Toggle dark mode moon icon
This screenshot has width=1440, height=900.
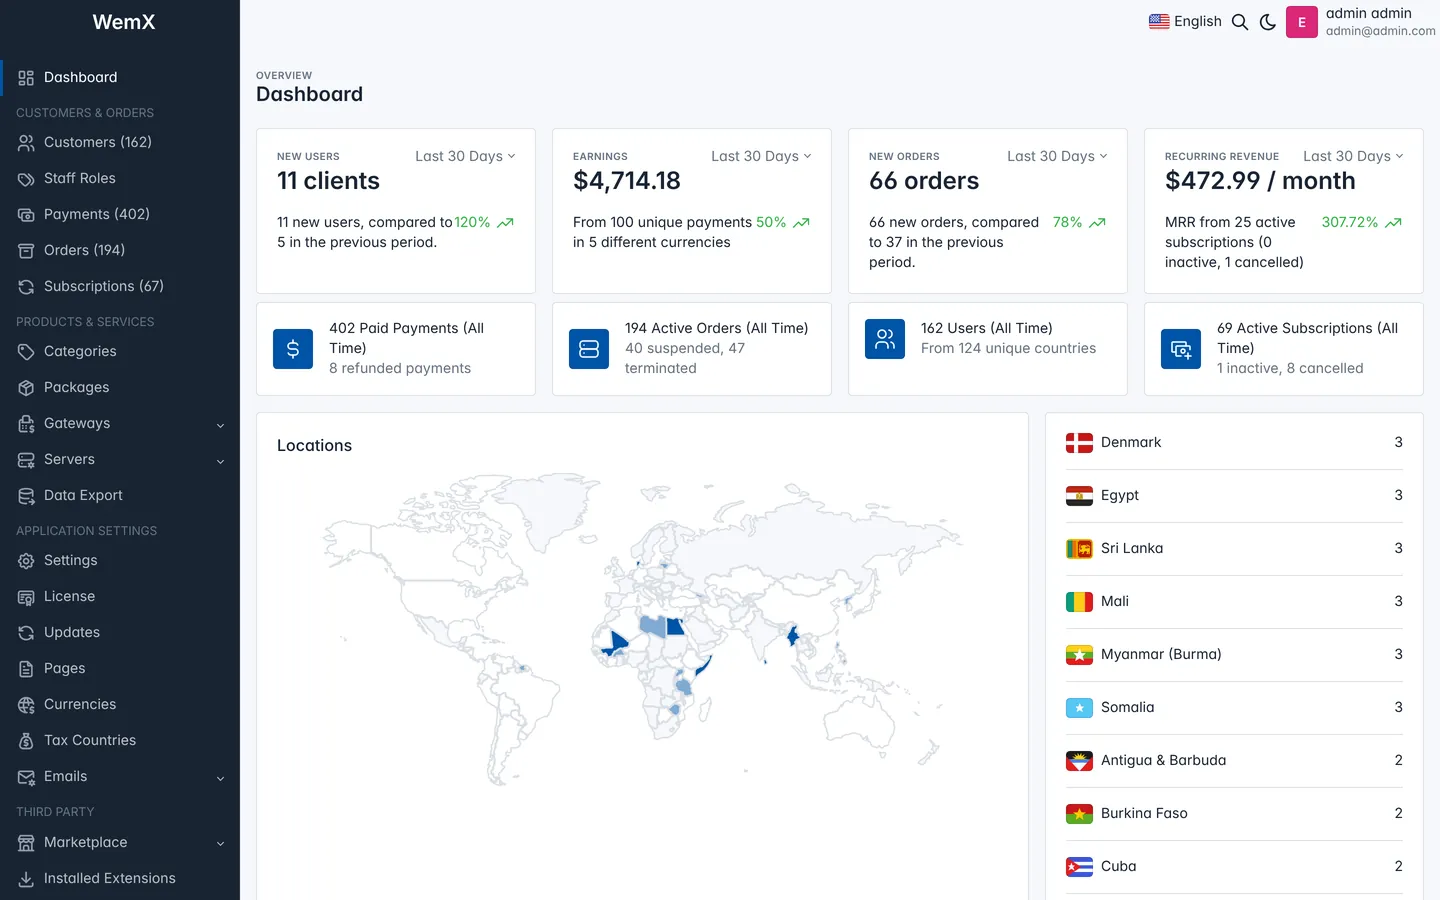click(x=1268, y=22)
